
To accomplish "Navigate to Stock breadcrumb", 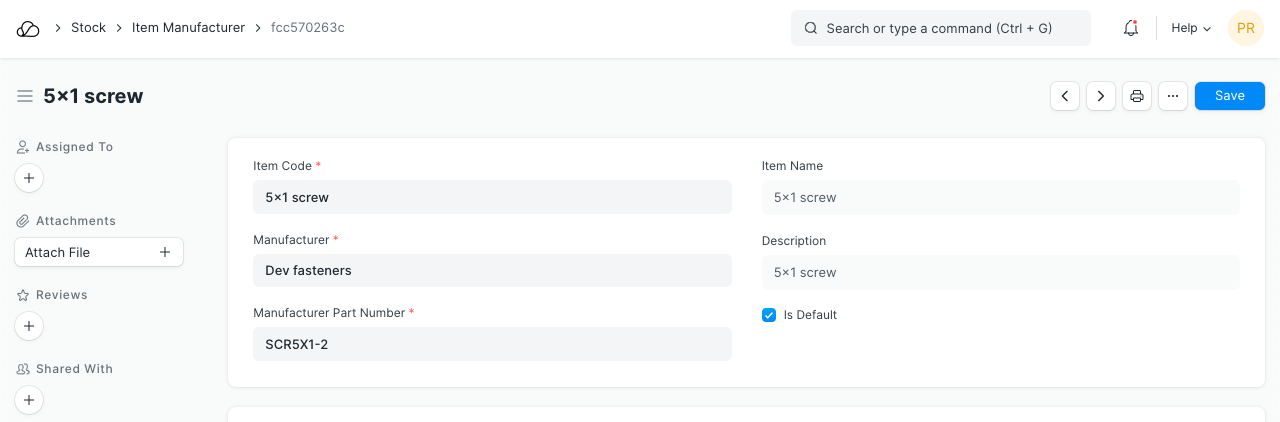I will (88, 28).
